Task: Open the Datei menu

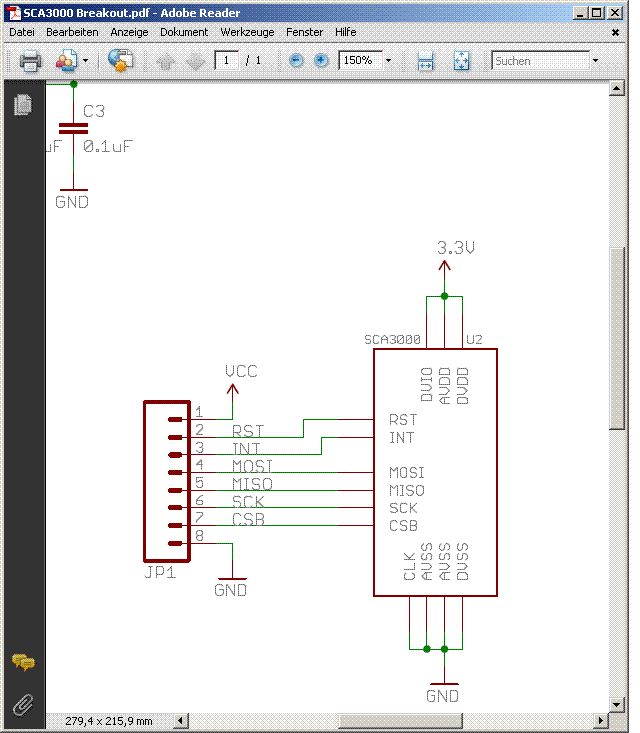Action: tap(22, 32)
